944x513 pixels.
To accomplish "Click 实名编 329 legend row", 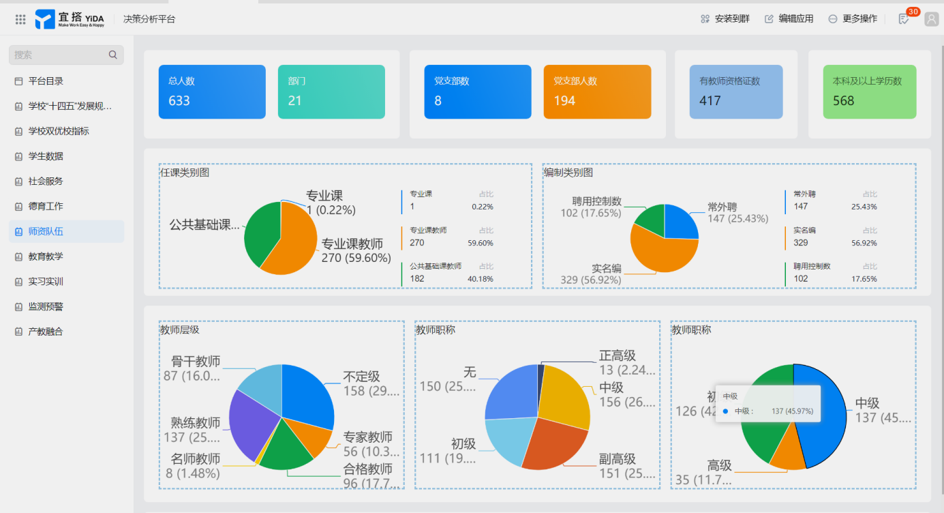I will pos(831,237).
